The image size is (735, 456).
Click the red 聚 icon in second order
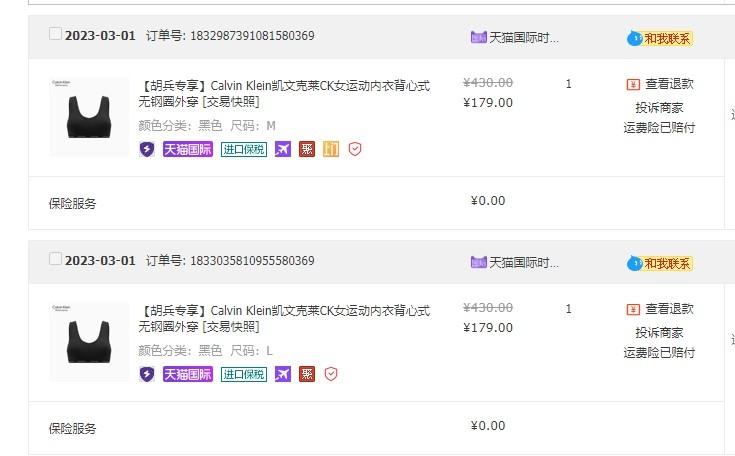point(307,374)
